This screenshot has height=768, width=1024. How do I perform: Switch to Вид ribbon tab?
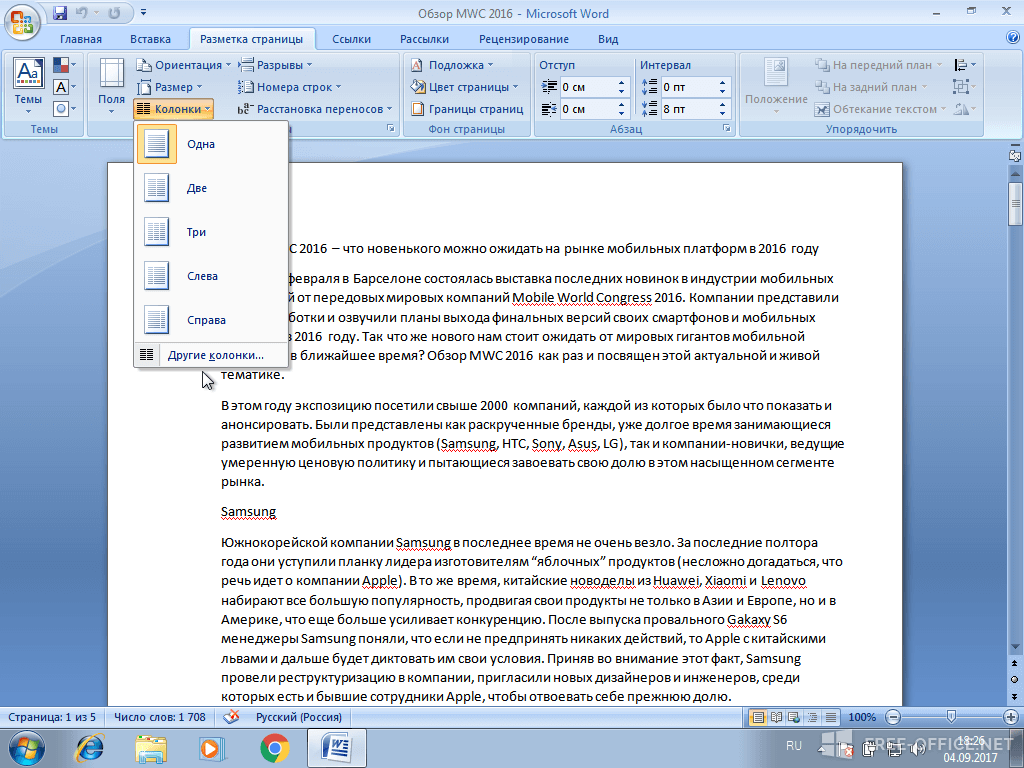pos(608,39)
